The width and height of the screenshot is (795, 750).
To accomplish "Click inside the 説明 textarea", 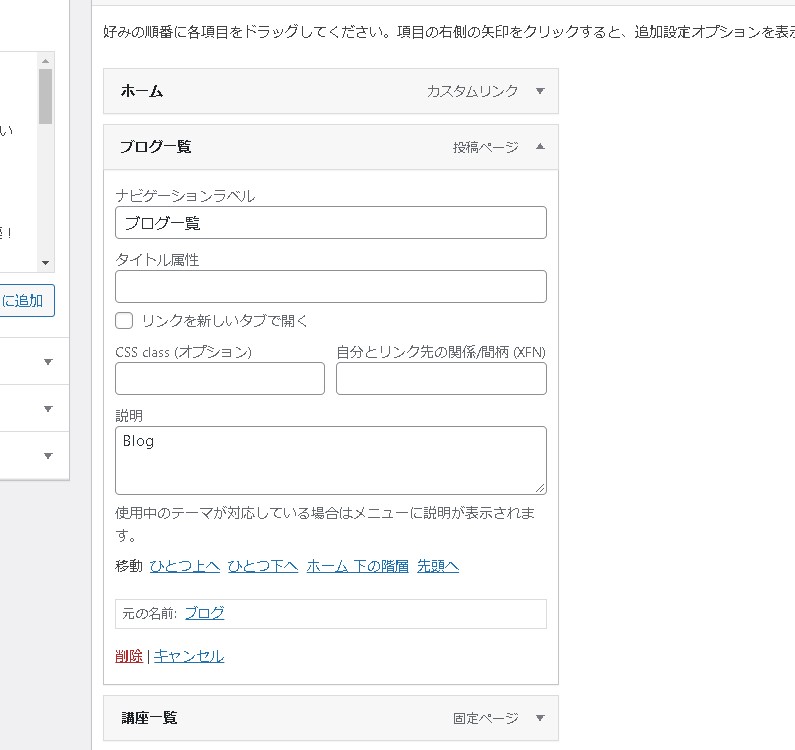I will 330,460.
